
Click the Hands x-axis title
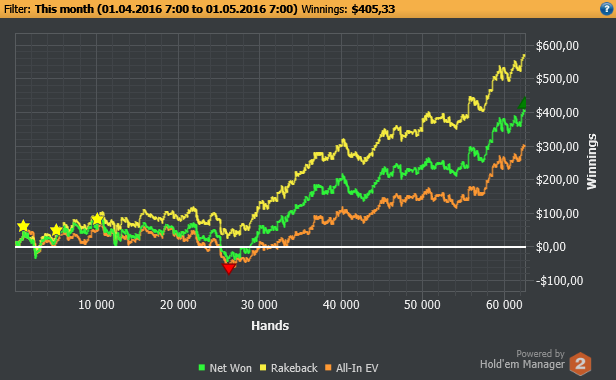point(270,325)
